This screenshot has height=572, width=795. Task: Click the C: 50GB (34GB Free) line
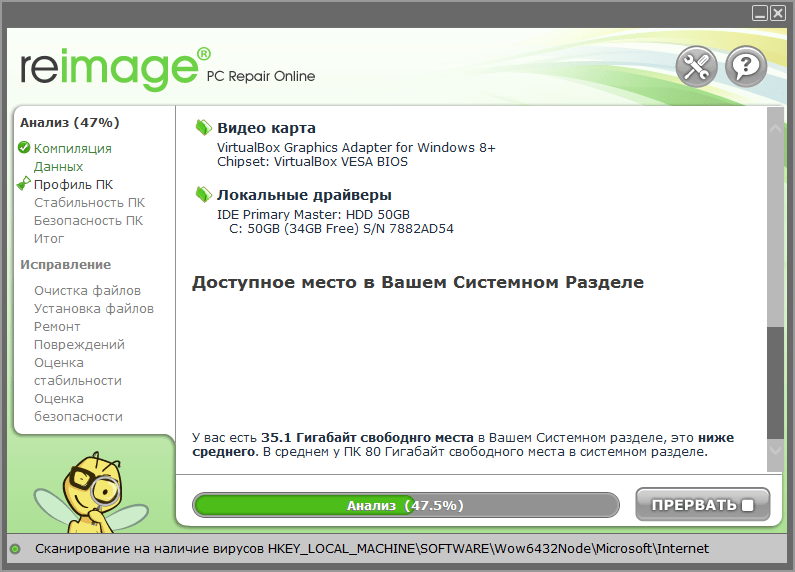click(341, 229)
